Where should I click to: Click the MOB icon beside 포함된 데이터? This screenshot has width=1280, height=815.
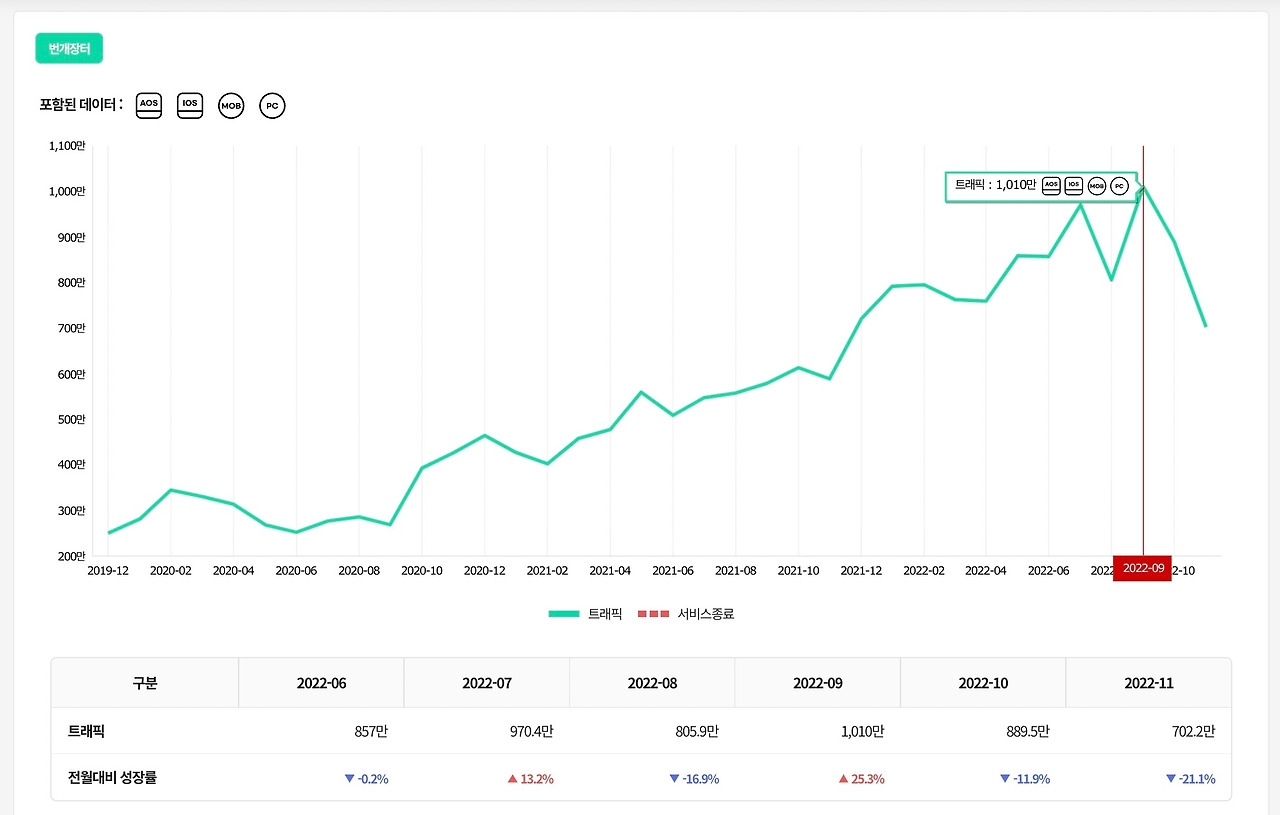pyautogui.click(x=231, y=105)
